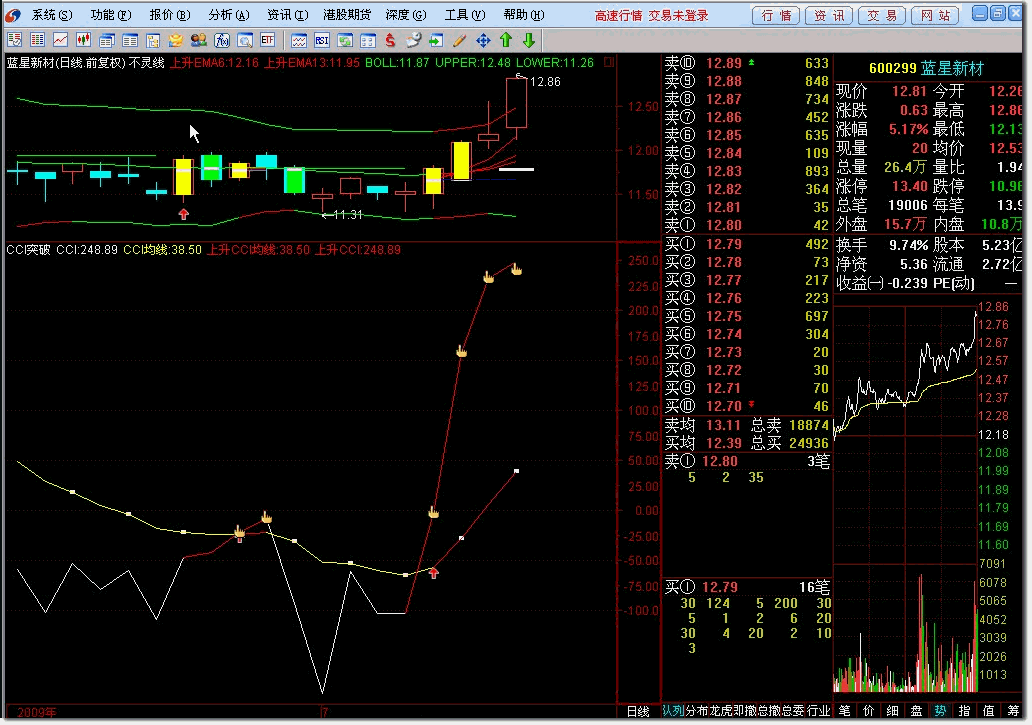Select the 筹 tab at bottom right
Image resolution: width=1032 pixels, height=725 pixels.
pyautogui.click(x=1012, y=711)
